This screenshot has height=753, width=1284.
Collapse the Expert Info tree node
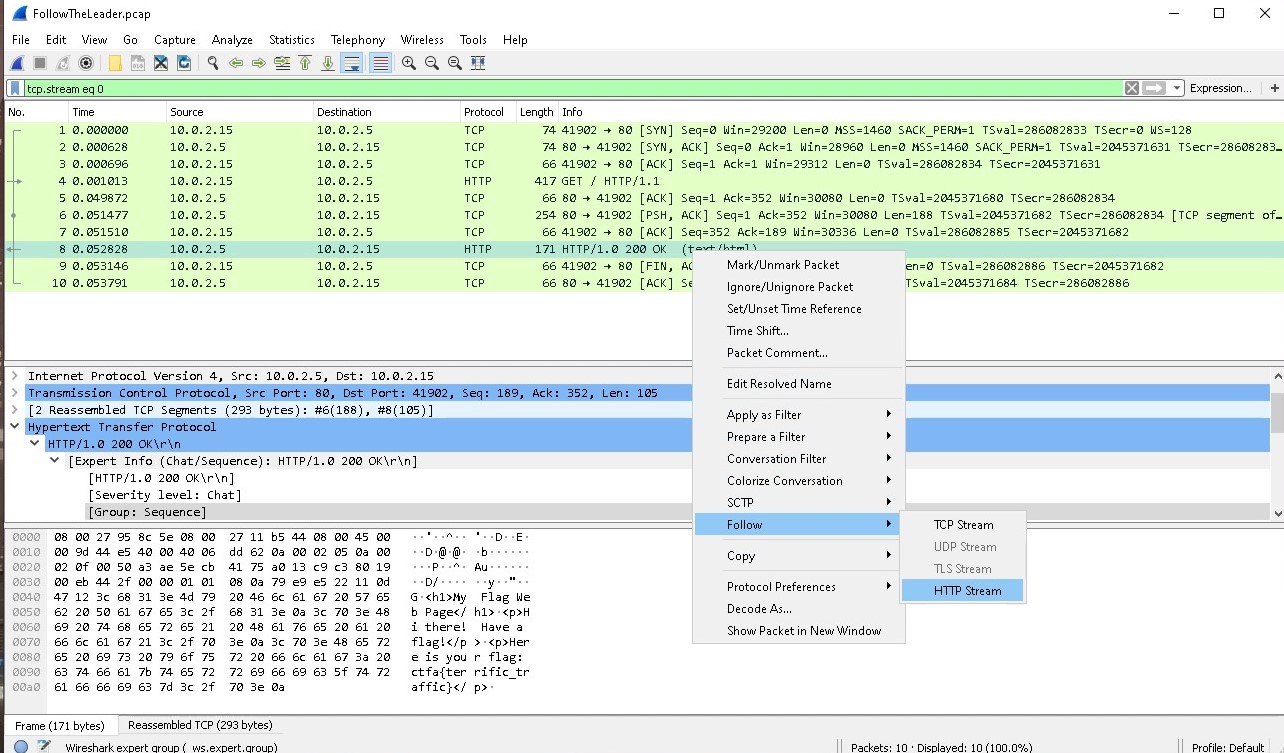click(55, 461)
